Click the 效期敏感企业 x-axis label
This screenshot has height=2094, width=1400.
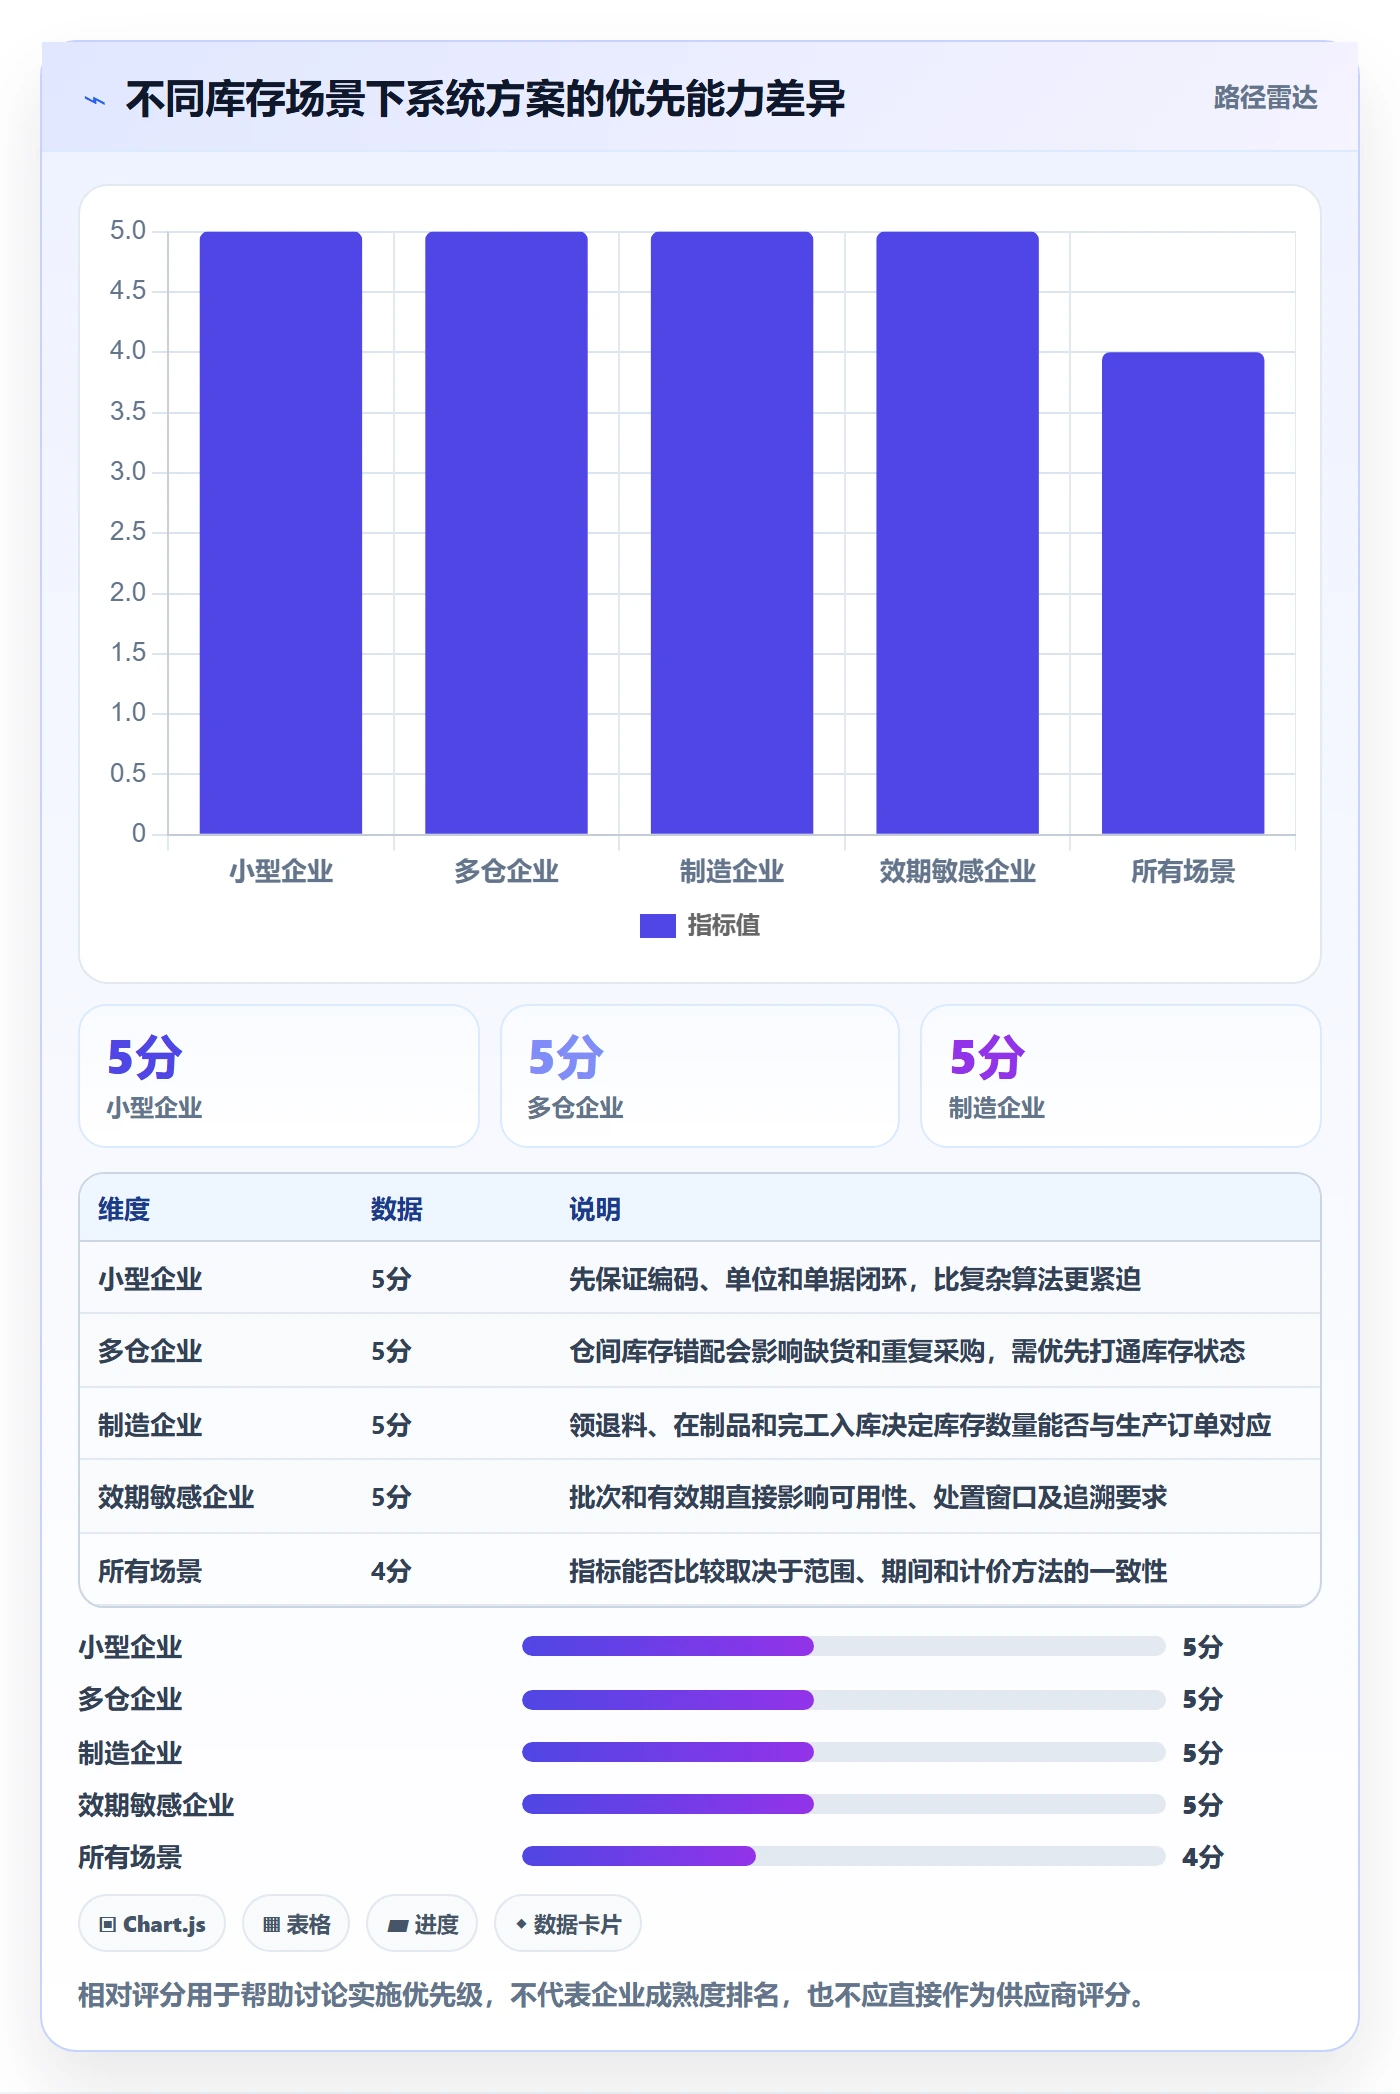(957, 872)
